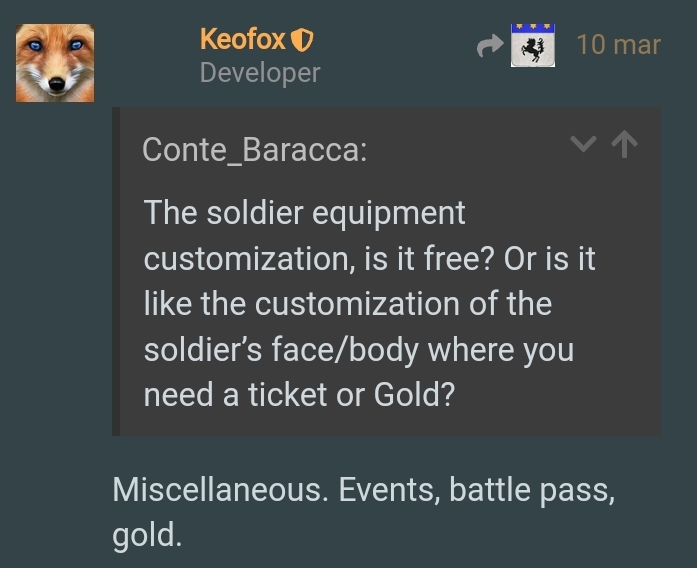Viewport: 697px width, 568px height.
Task: Jump to quoted post via up arrow
Action: tap(624, 145)
